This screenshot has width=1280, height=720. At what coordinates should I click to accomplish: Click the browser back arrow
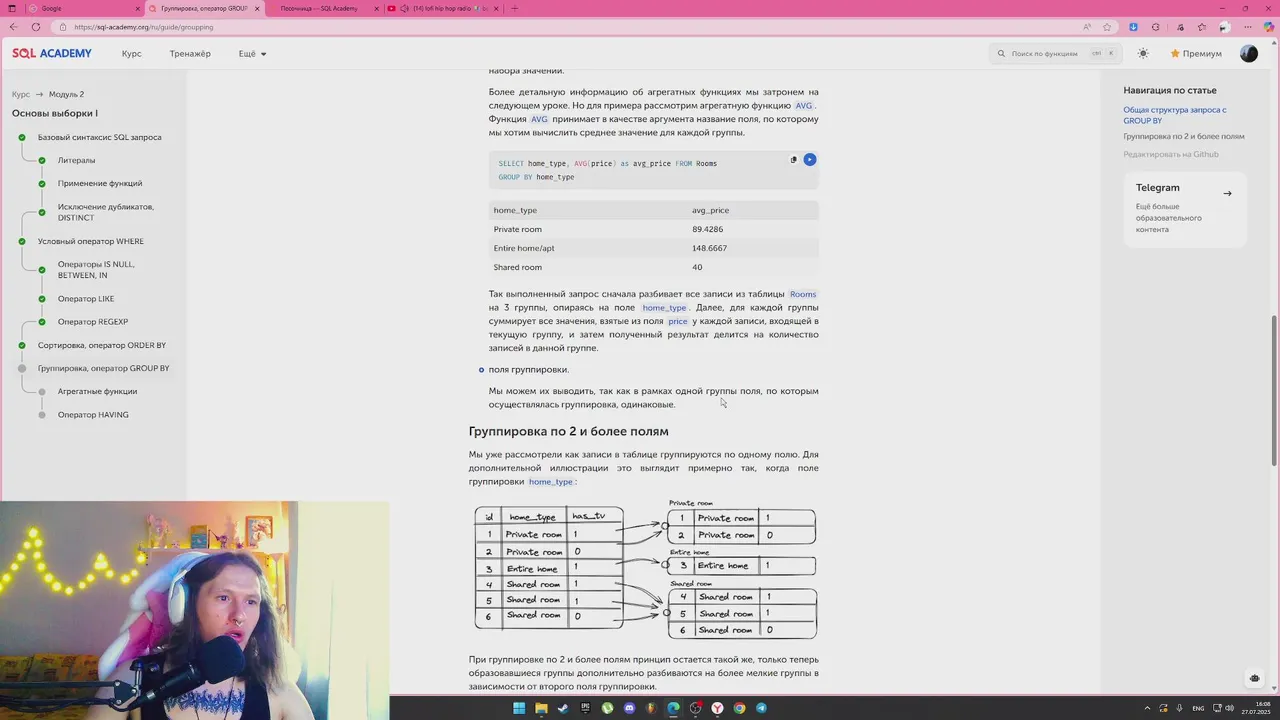point(13,27)
